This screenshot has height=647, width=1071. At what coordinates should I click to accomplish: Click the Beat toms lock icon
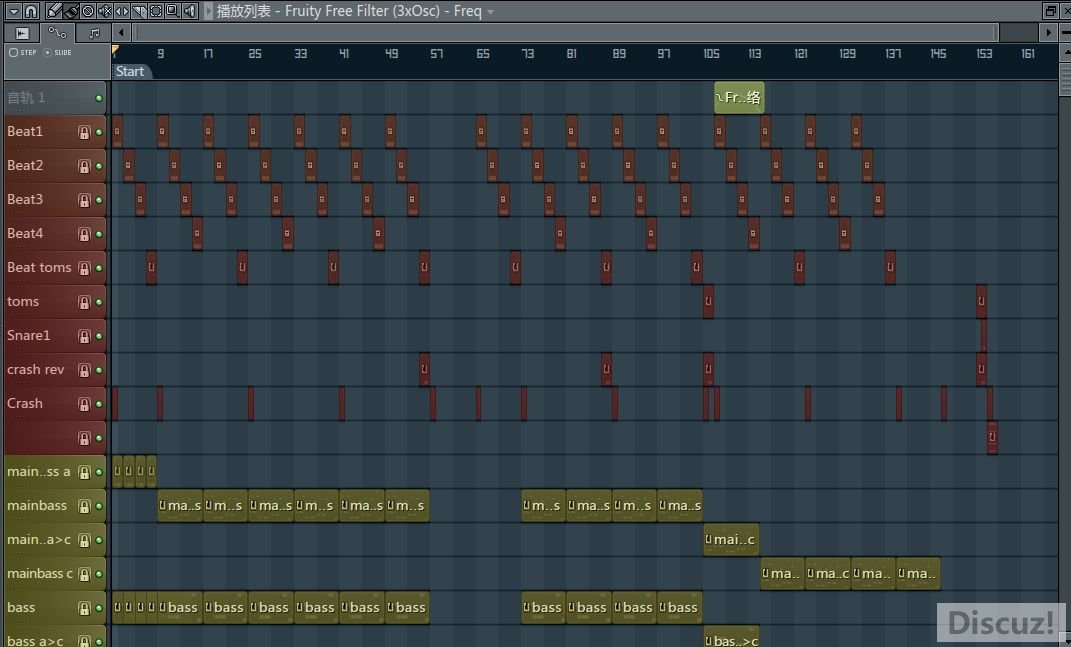coord(84,269)
